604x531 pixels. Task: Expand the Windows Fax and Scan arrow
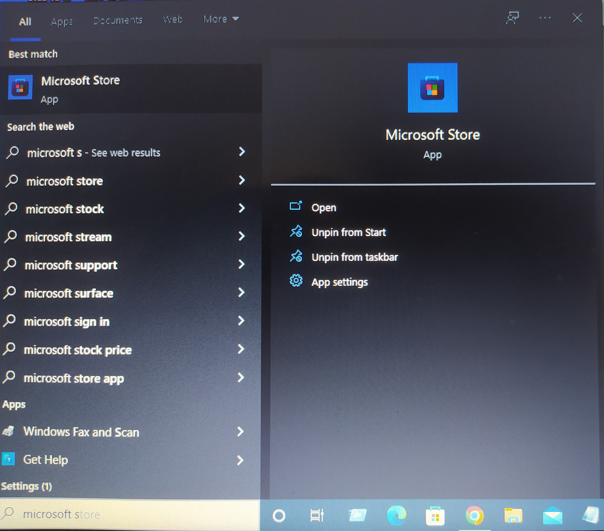(240, 432)
